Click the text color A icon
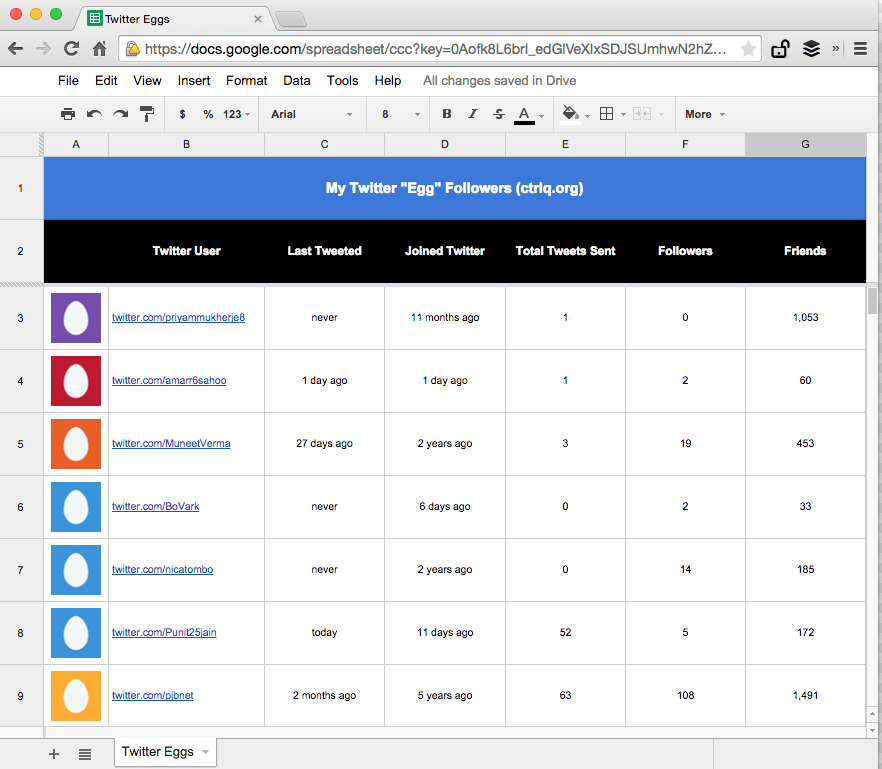Image resolution: width=882 pixels, height=769 pixels. [524, 114]
